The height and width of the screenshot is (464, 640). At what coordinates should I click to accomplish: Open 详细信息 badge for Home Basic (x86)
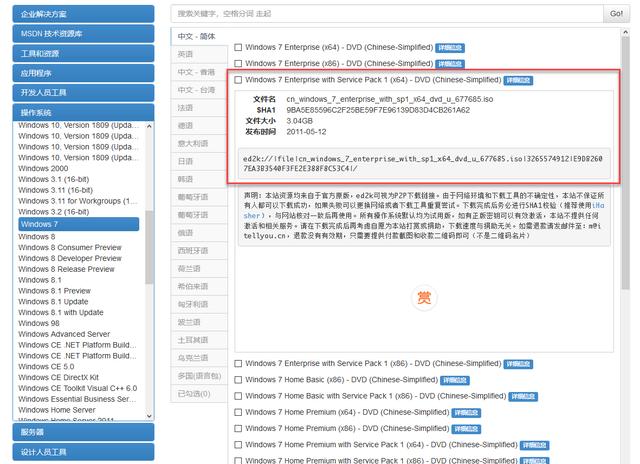pyautogui.click(x=455, y=380)
